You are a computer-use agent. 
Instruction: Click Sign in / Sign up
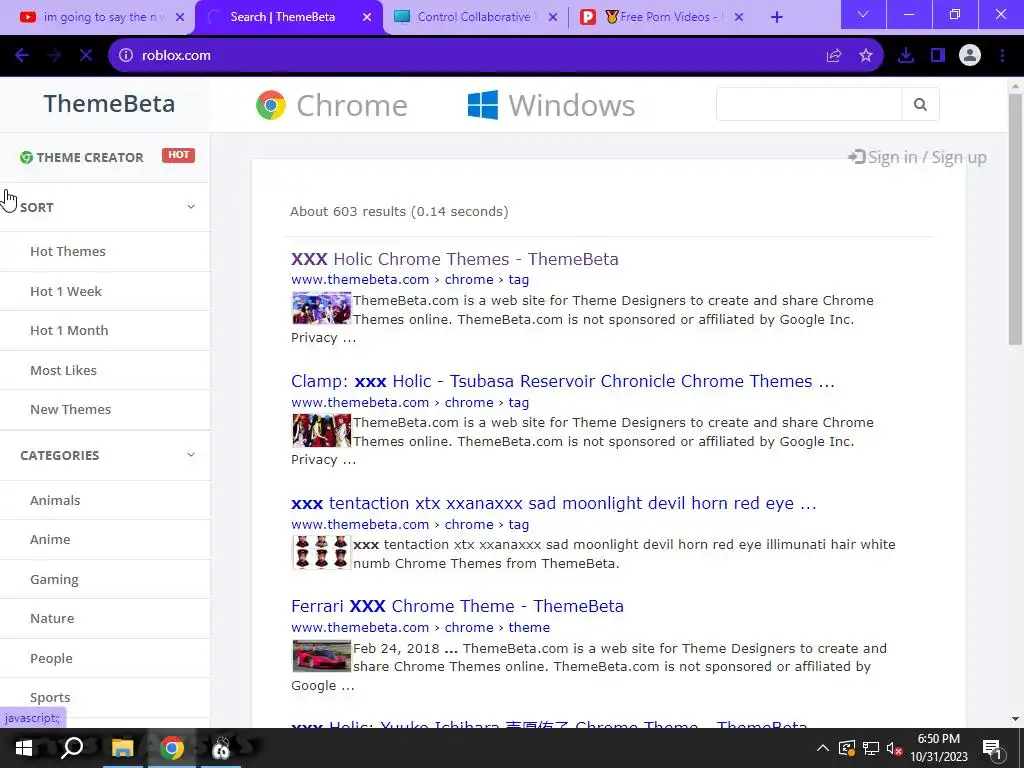tap(918, 157)
